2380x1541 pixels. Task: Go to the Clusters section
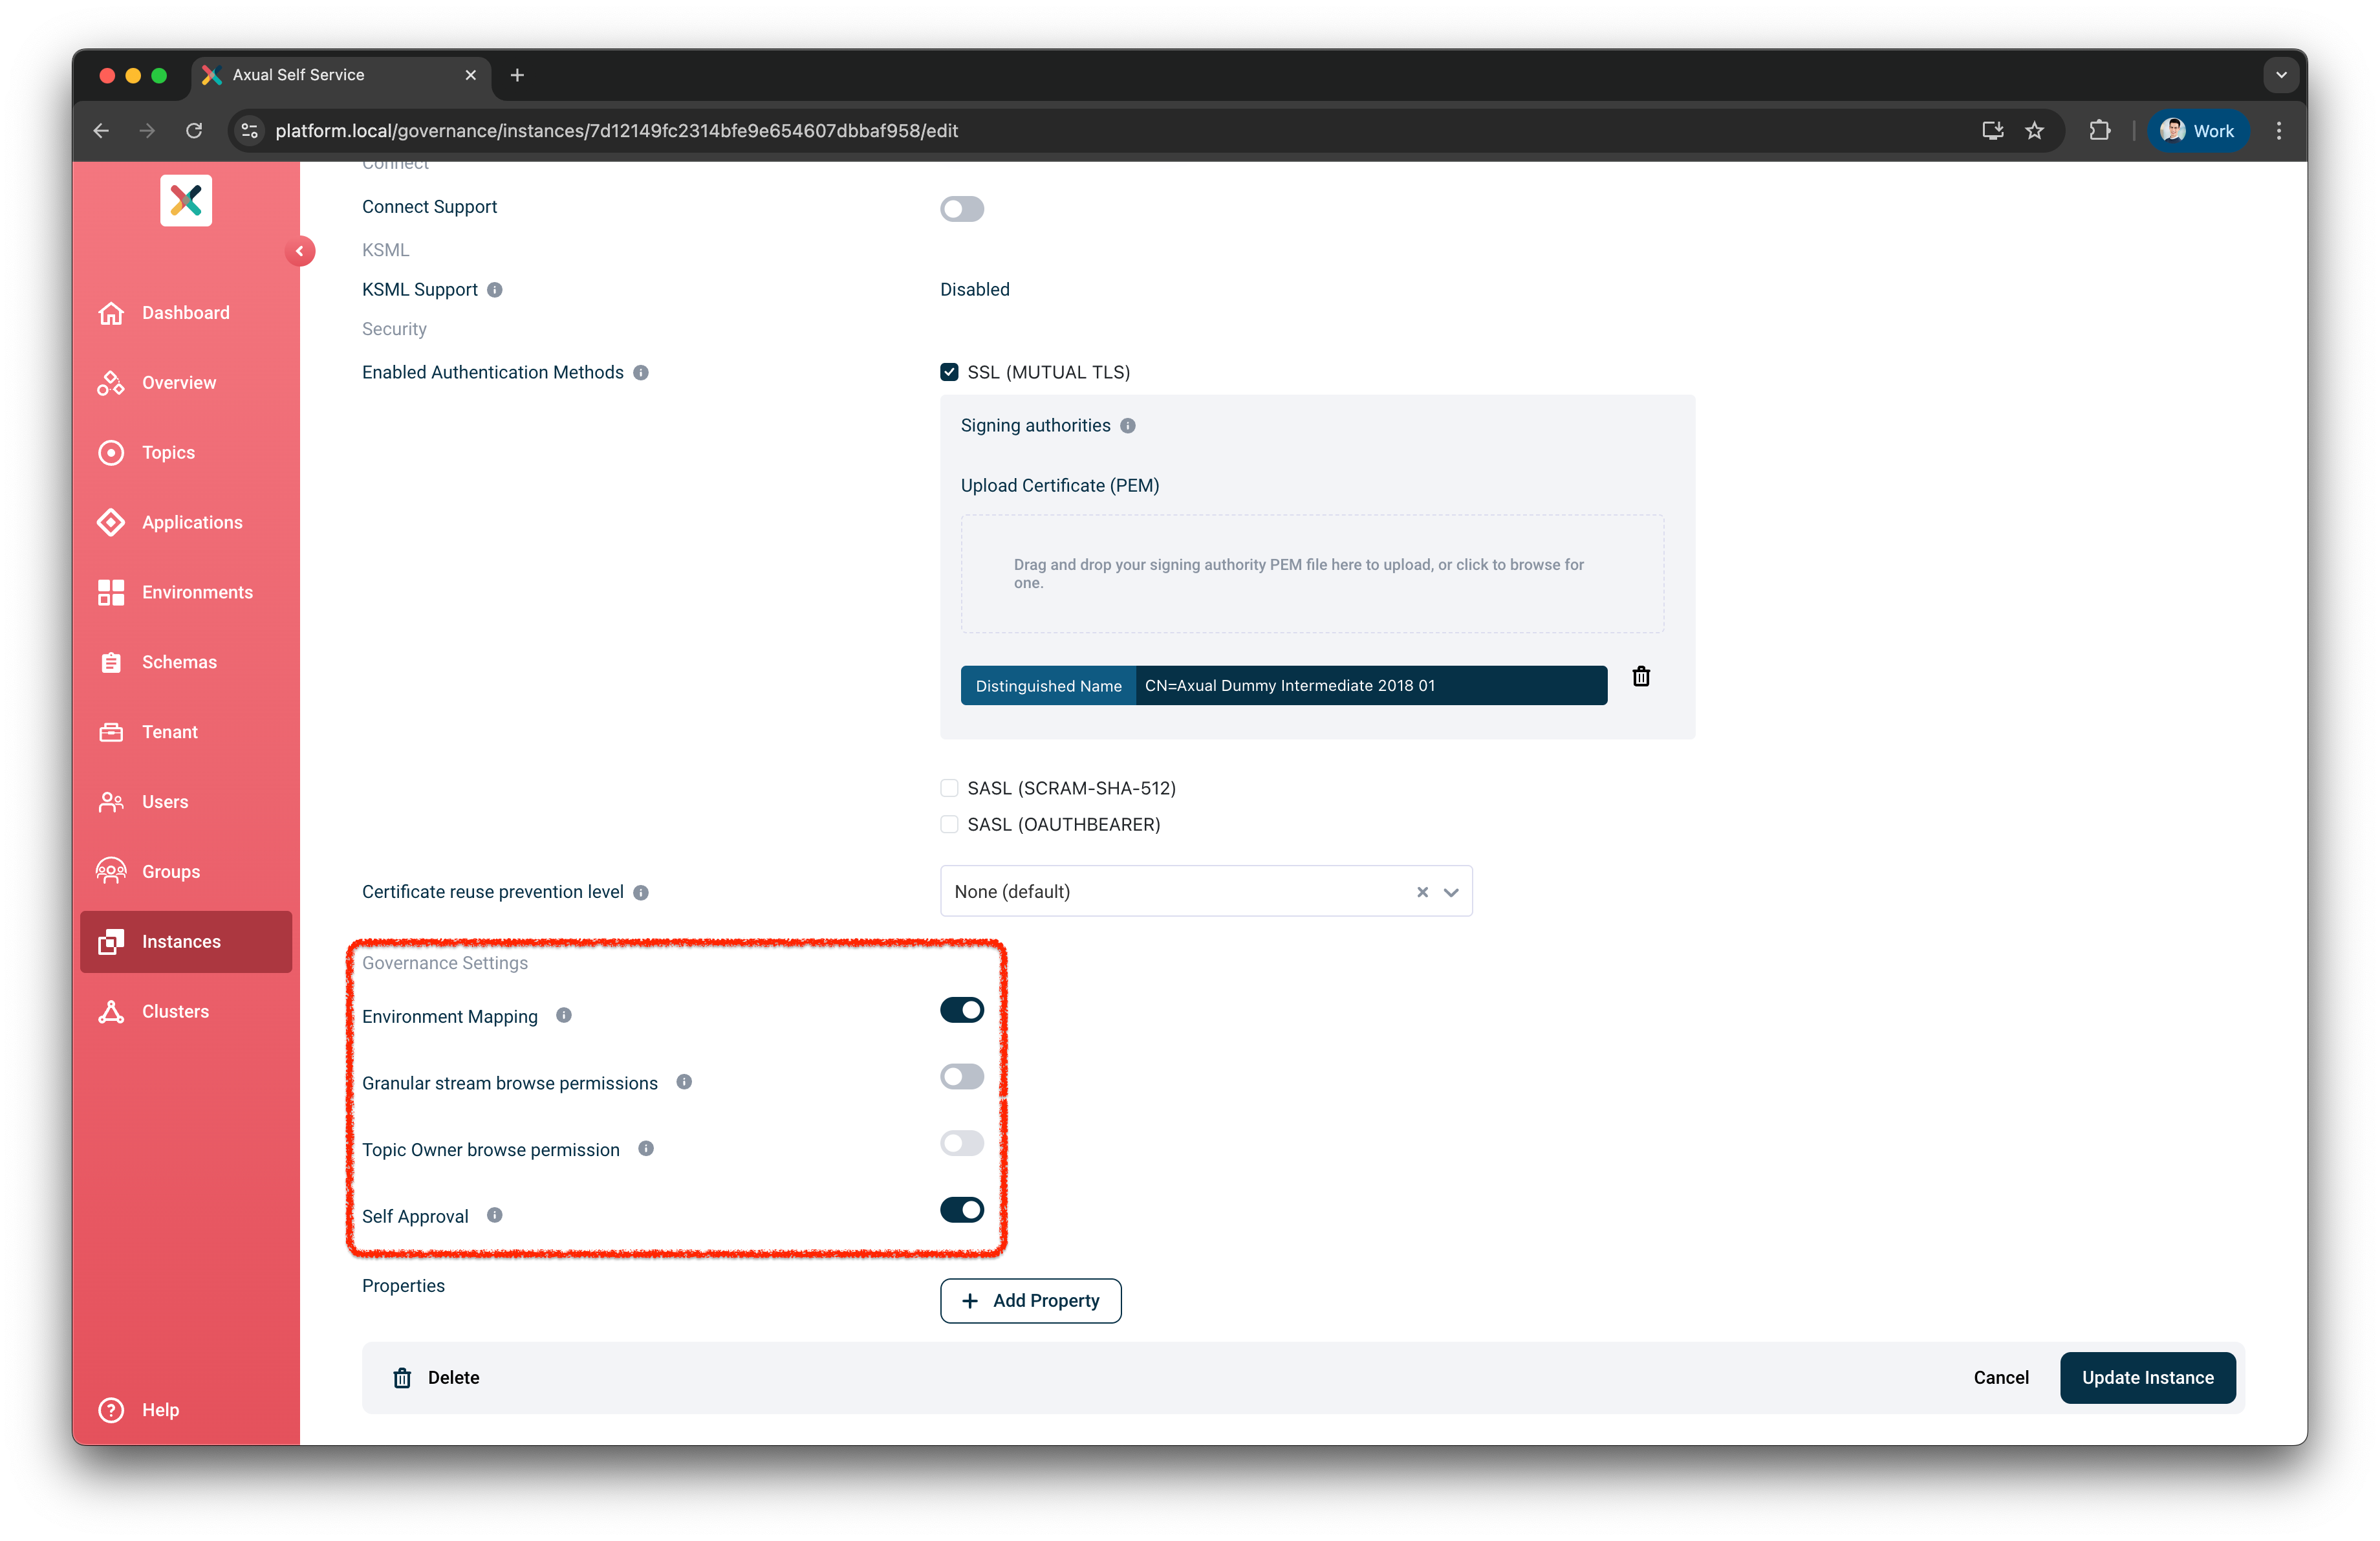174,1011
